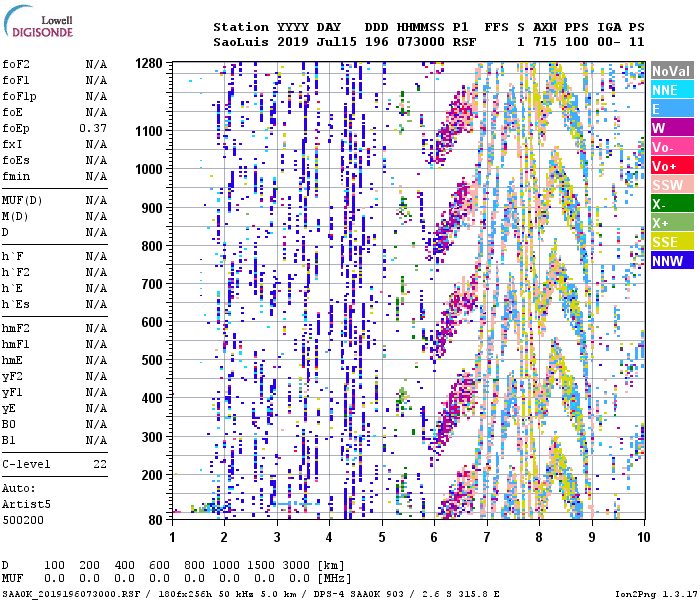Screen dimensions: 700x600
Task: Click the 3000 km distance column header
Action: pyautogui.click(x=296, y=566)
